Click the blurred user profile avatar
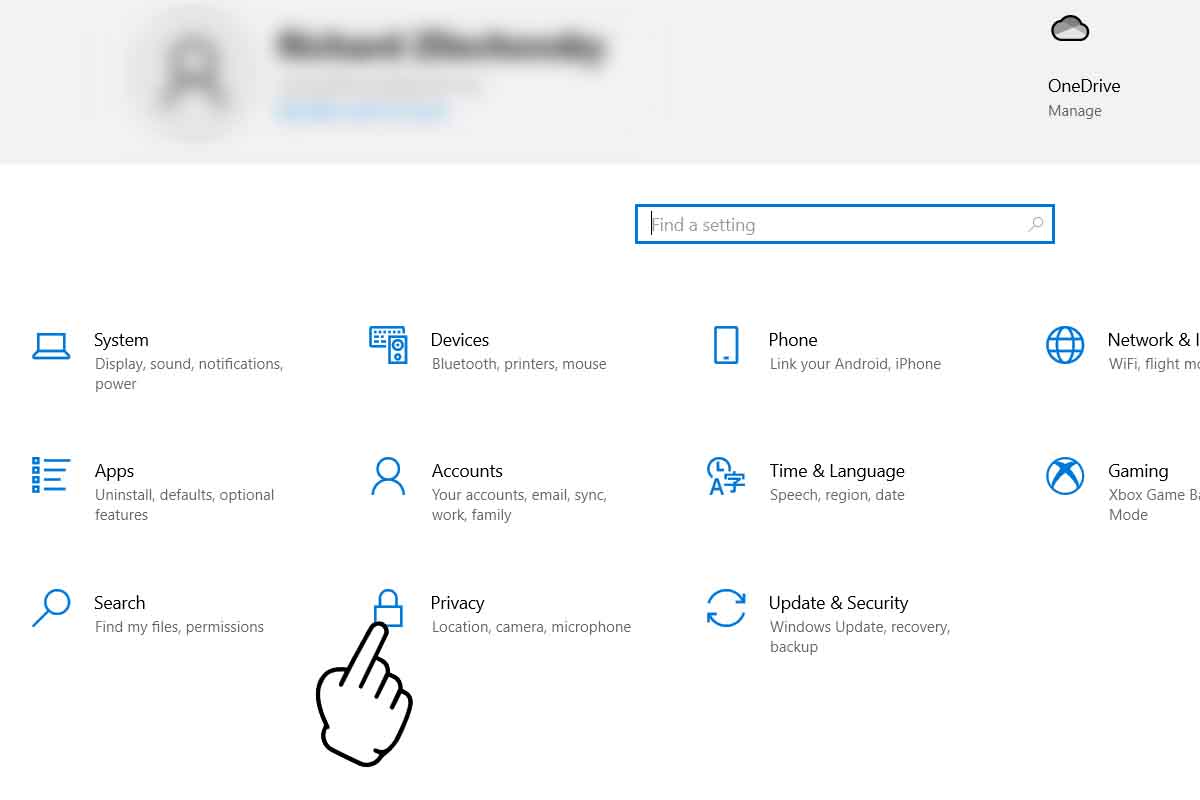This screenshot has height=800, width=1200. (x=196, y=75)
